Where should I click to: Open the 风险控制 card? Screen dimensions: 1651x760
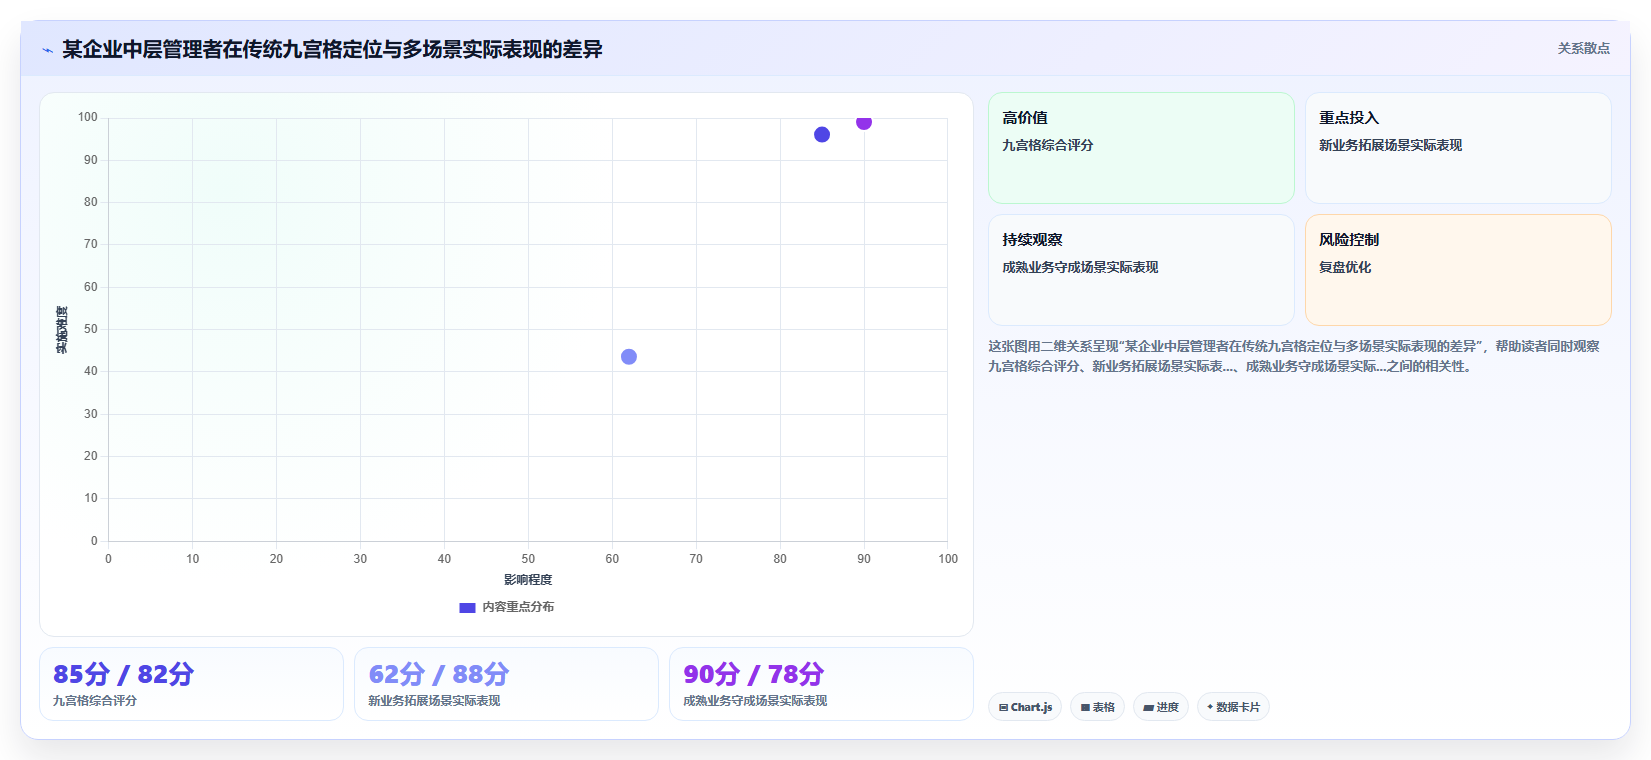(1458, 270)
